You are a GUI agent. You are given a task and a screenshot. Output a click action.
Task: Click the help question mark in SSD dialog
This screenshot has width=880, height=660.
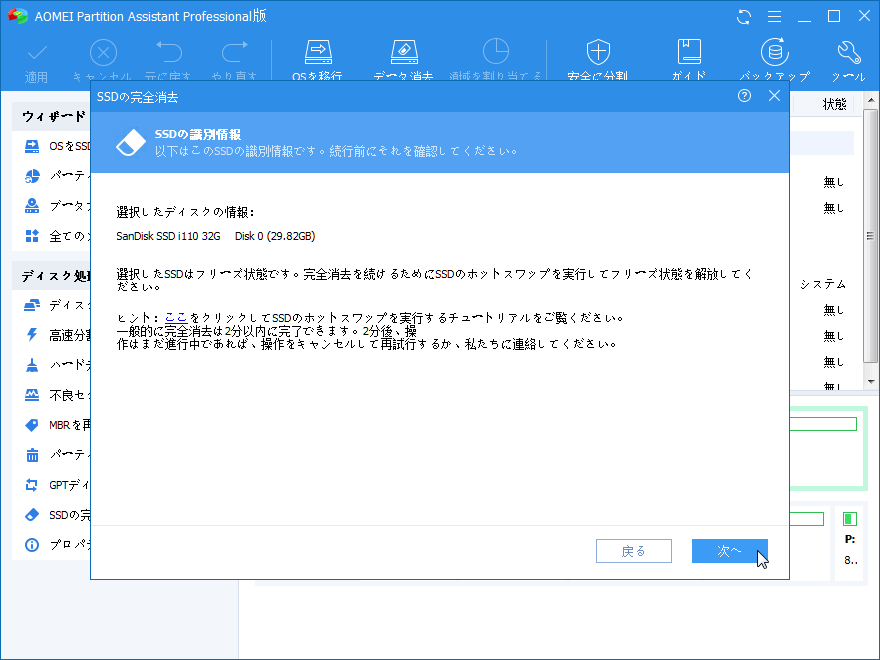pos(744,96)
